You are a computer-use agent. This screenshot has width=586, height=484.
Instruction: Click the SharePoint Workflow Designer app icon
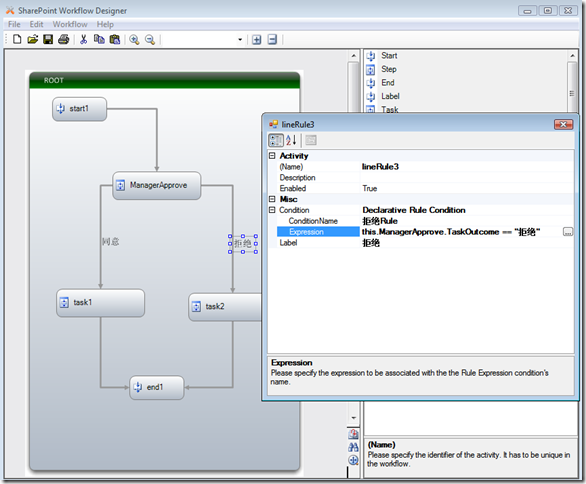pyautogui.click(x=10, y=10)
